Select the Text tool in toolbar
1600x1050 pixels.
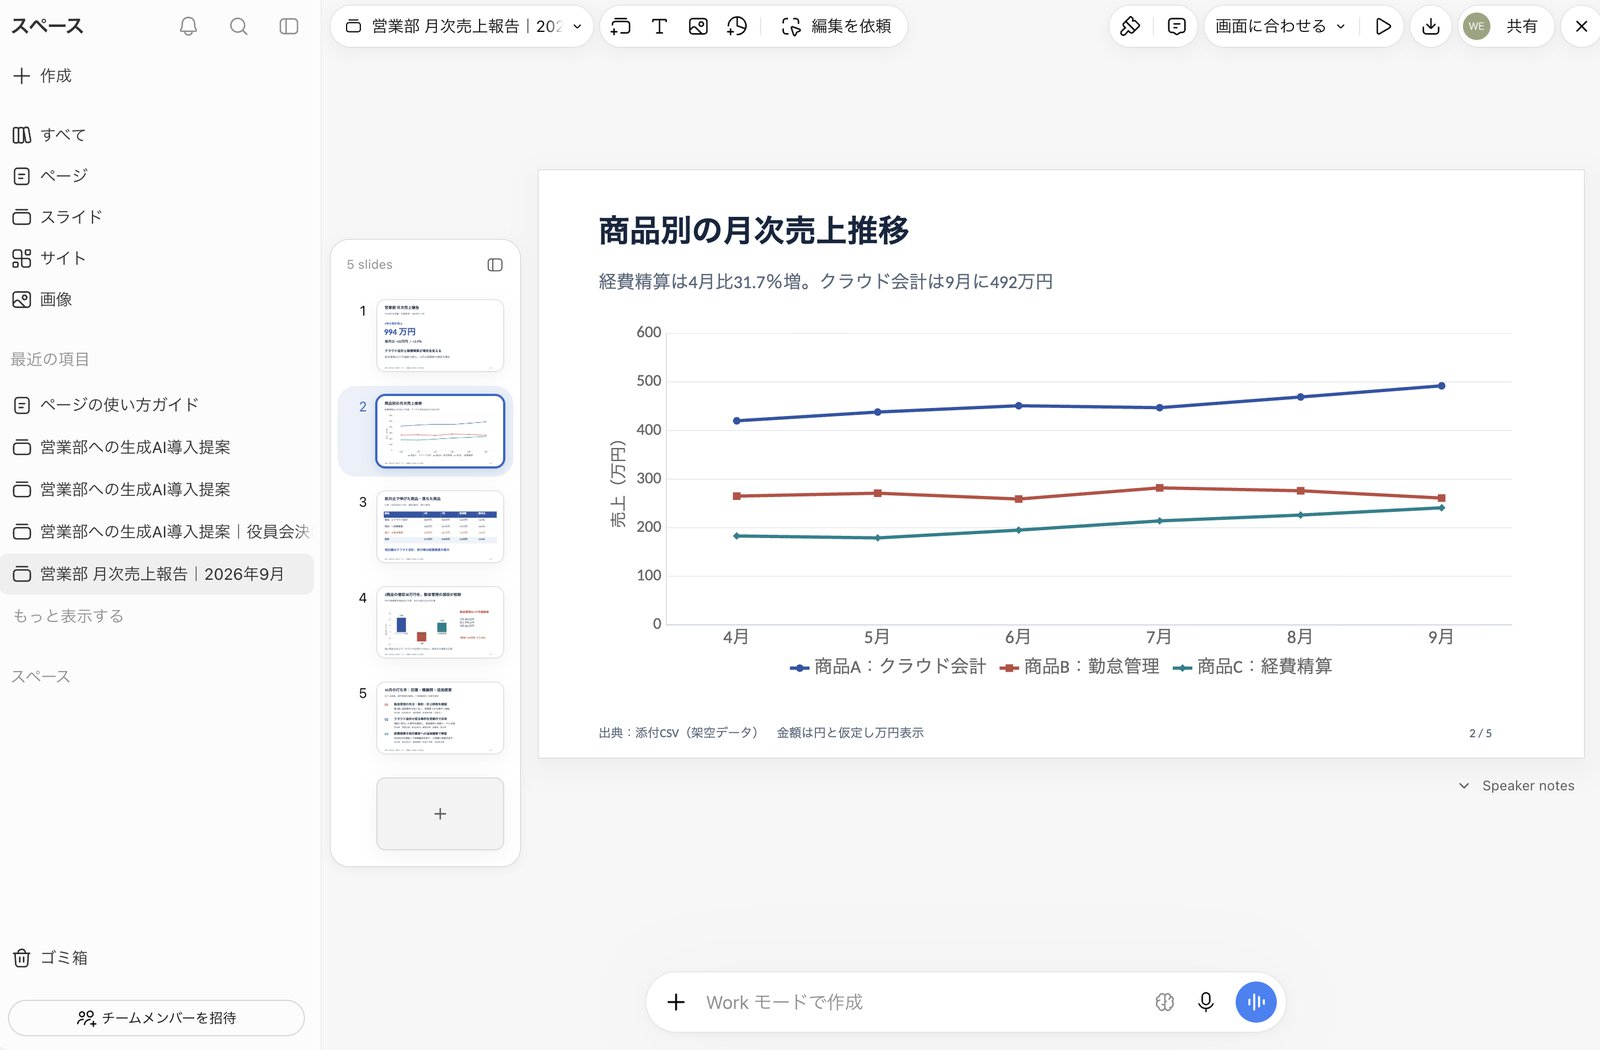click(x=659, y=26)
